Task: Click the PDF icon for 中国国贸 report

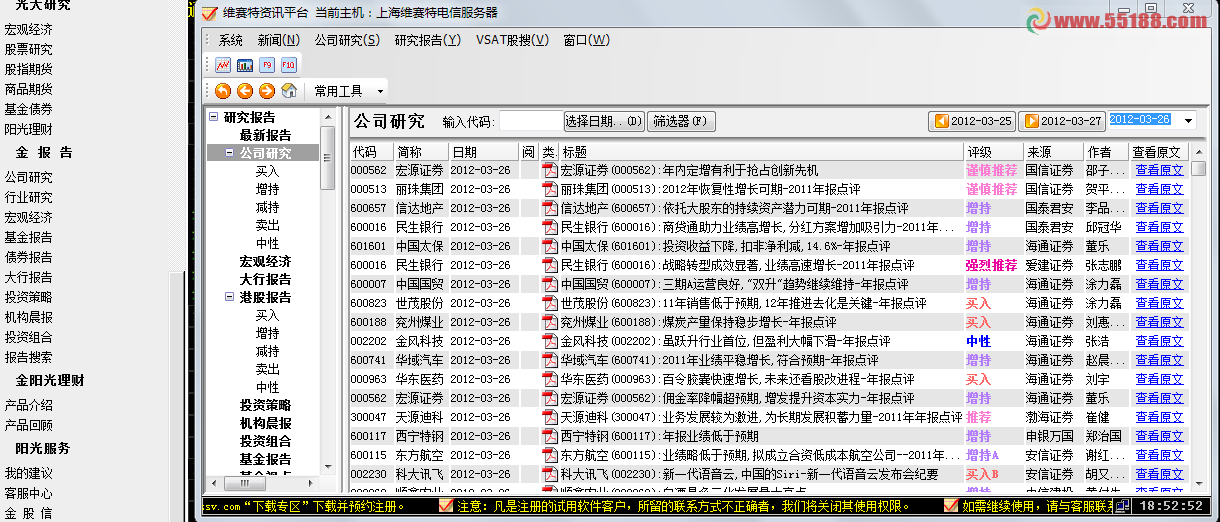Action: pos(549,284)
